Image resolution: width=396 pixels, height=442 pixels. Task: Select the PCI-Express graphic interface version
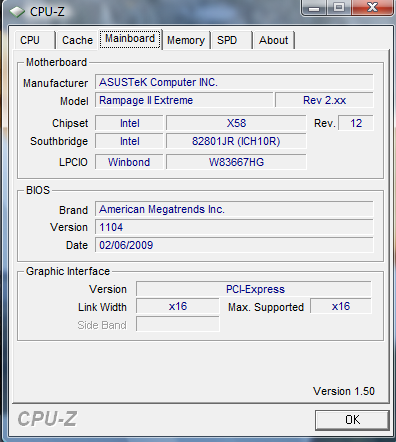coord(254,289)
